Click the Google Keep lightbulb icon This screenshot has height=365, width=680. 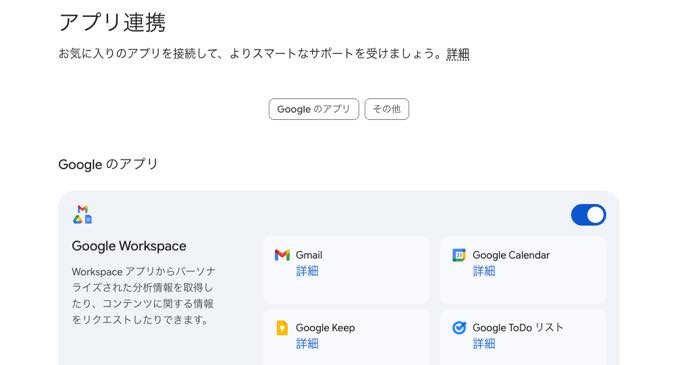282,328
